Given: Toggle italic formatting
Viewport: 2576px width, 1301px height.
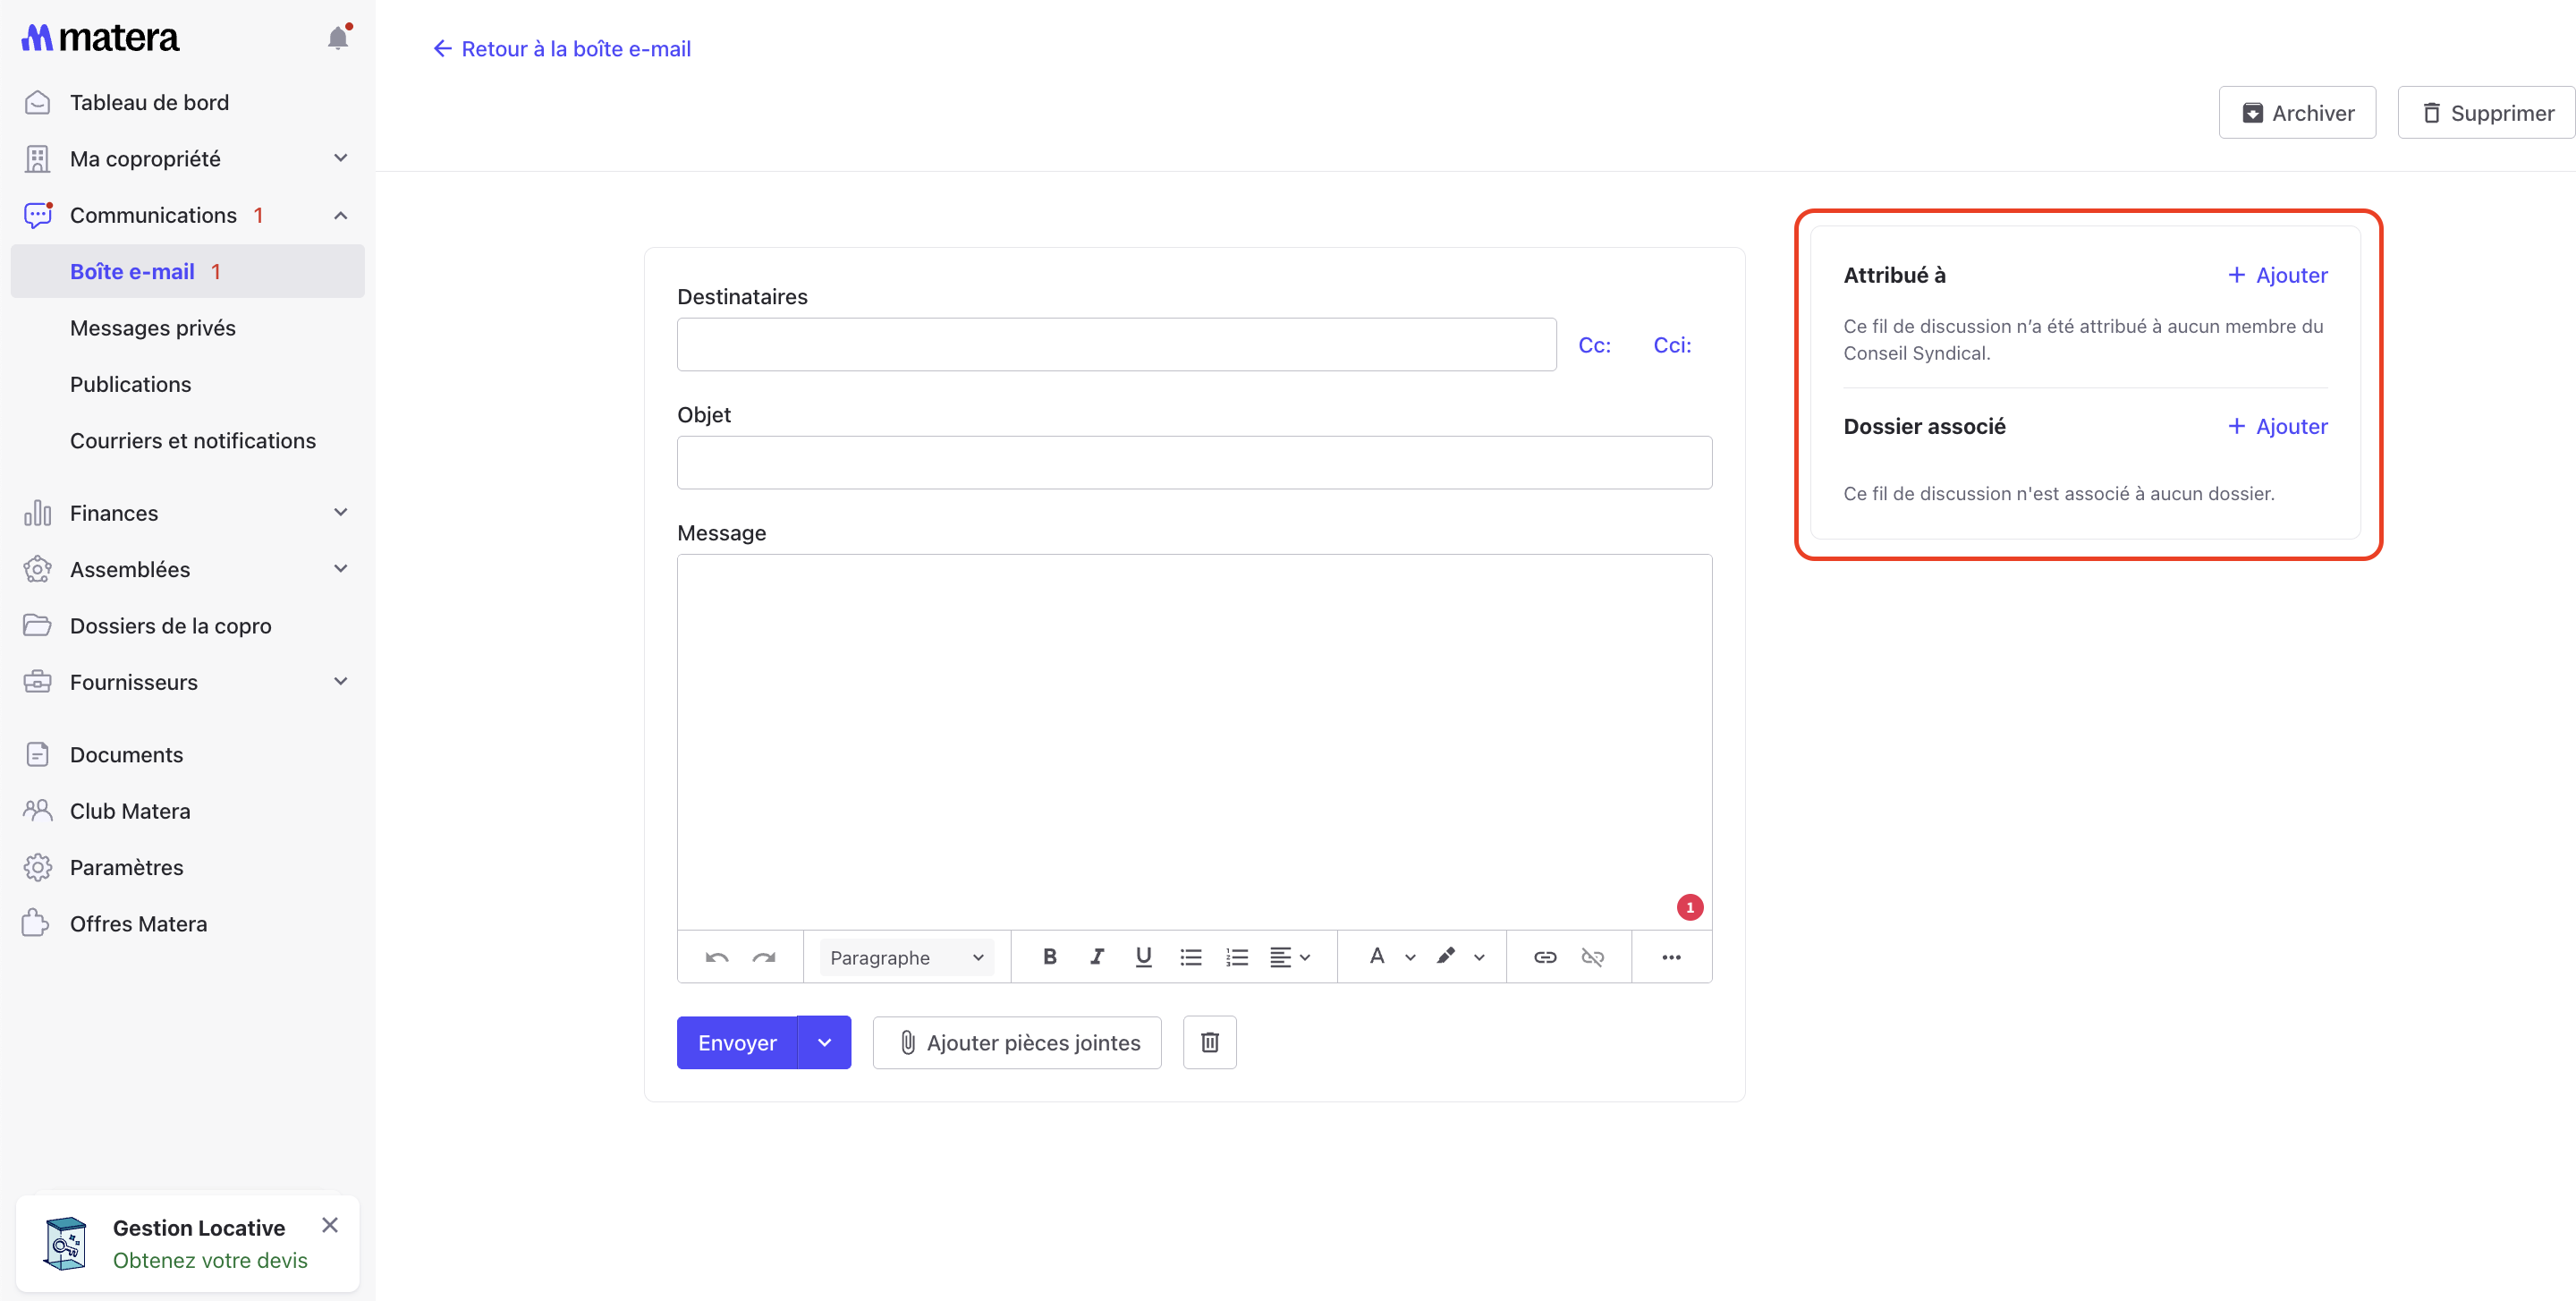Looking at the screenshot, I should pos(1096,957).
